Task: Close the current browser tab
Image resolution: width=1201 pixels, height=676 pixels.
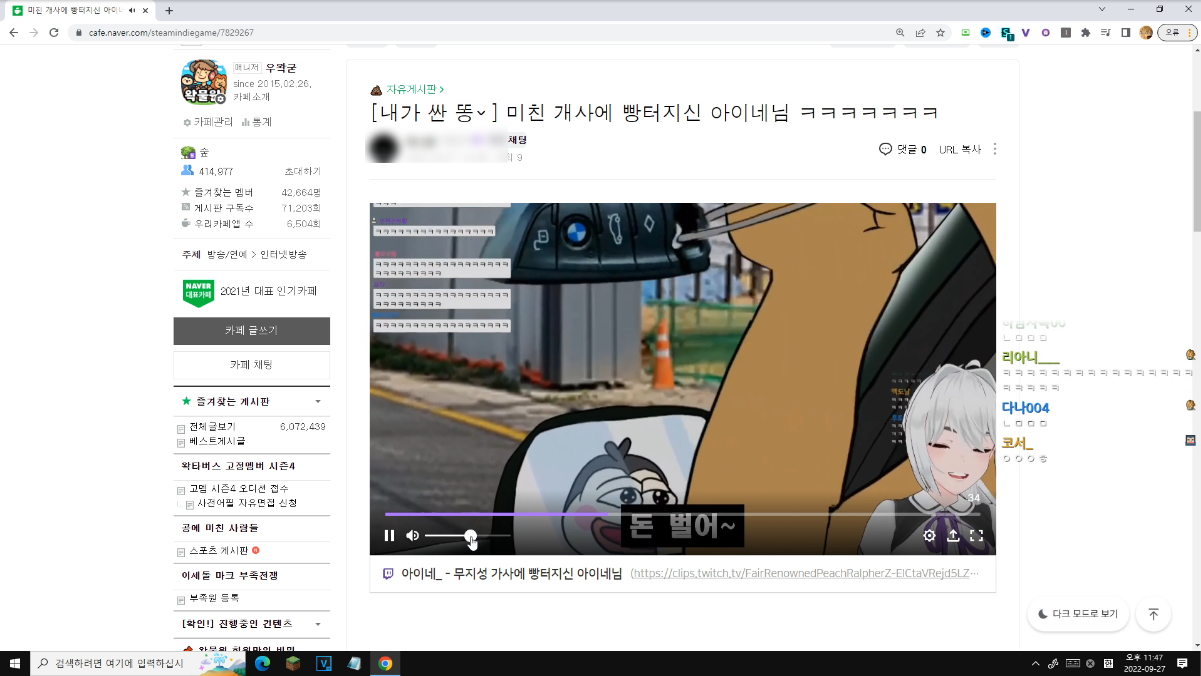Action: 146,10
